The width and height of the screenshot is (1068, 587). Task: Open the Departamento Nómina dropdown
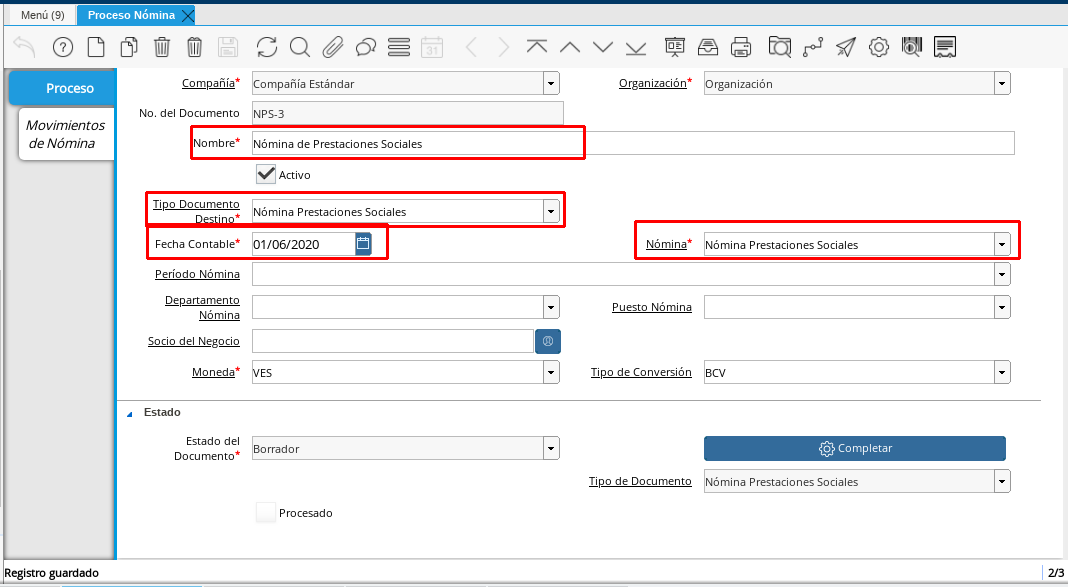[551, 307]
